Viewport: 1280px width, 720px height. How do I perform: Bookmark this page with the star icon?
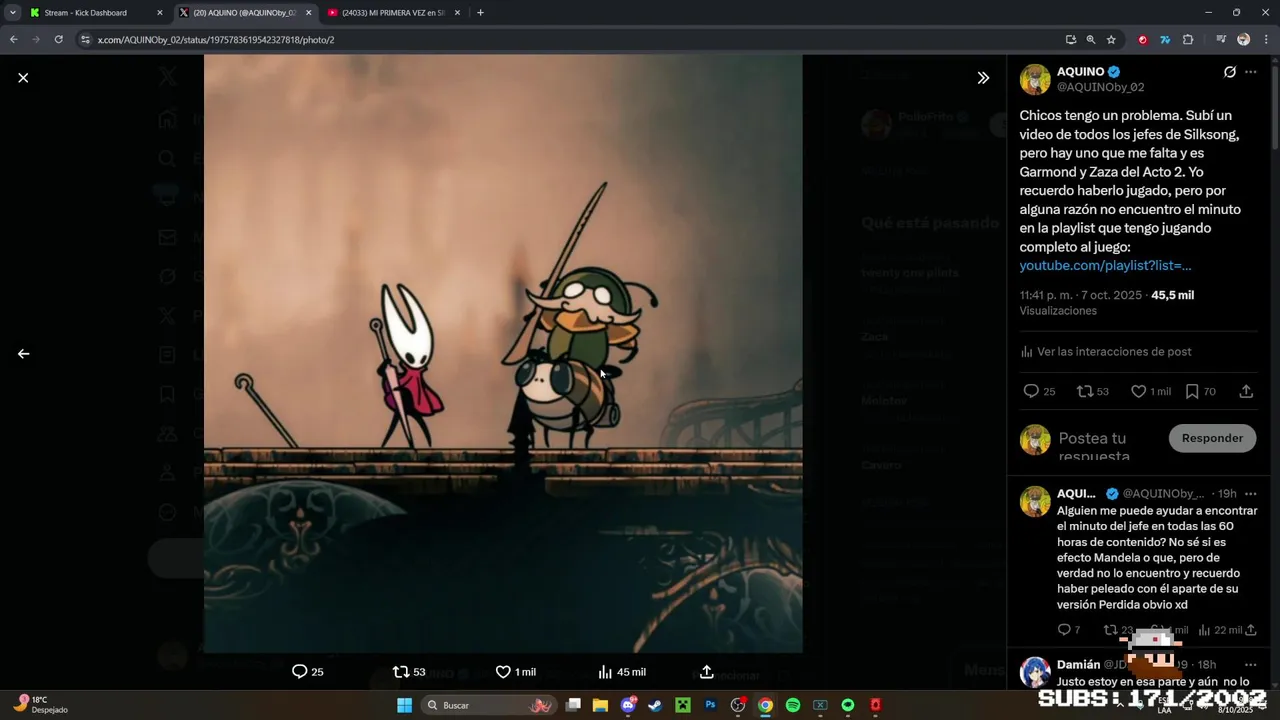coord(1111,40)
